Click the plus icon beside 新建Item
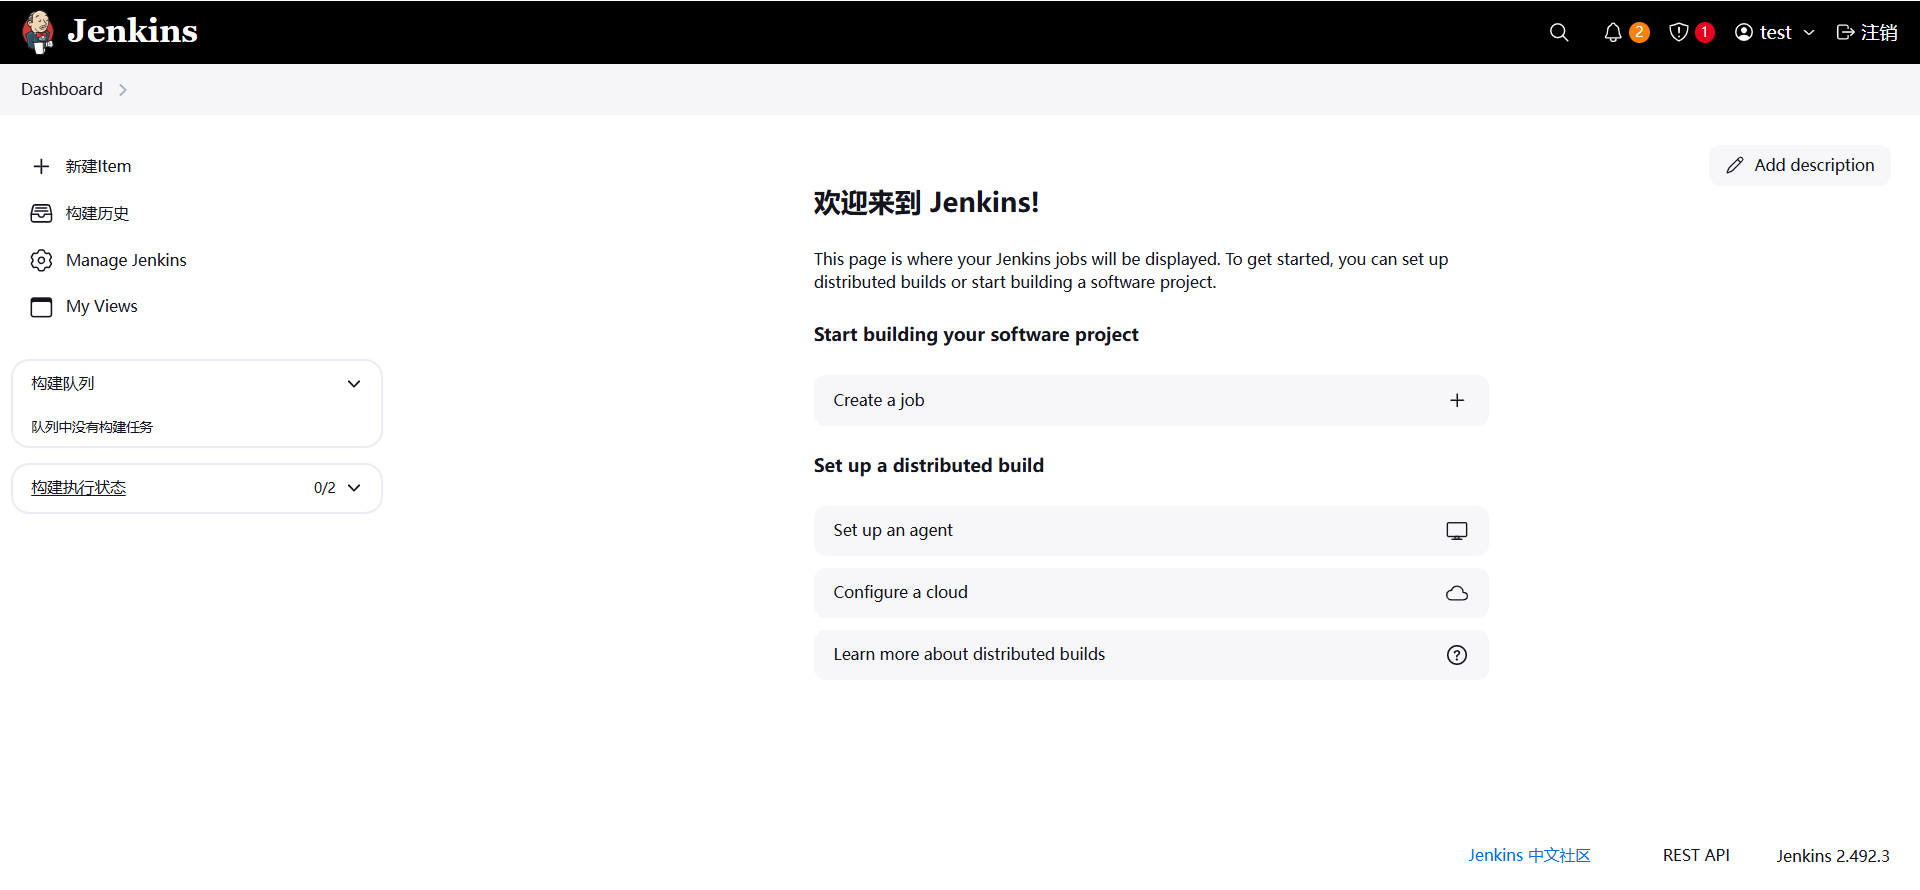The height and width of the screenshot is (890, 1920). click(41, 166)
